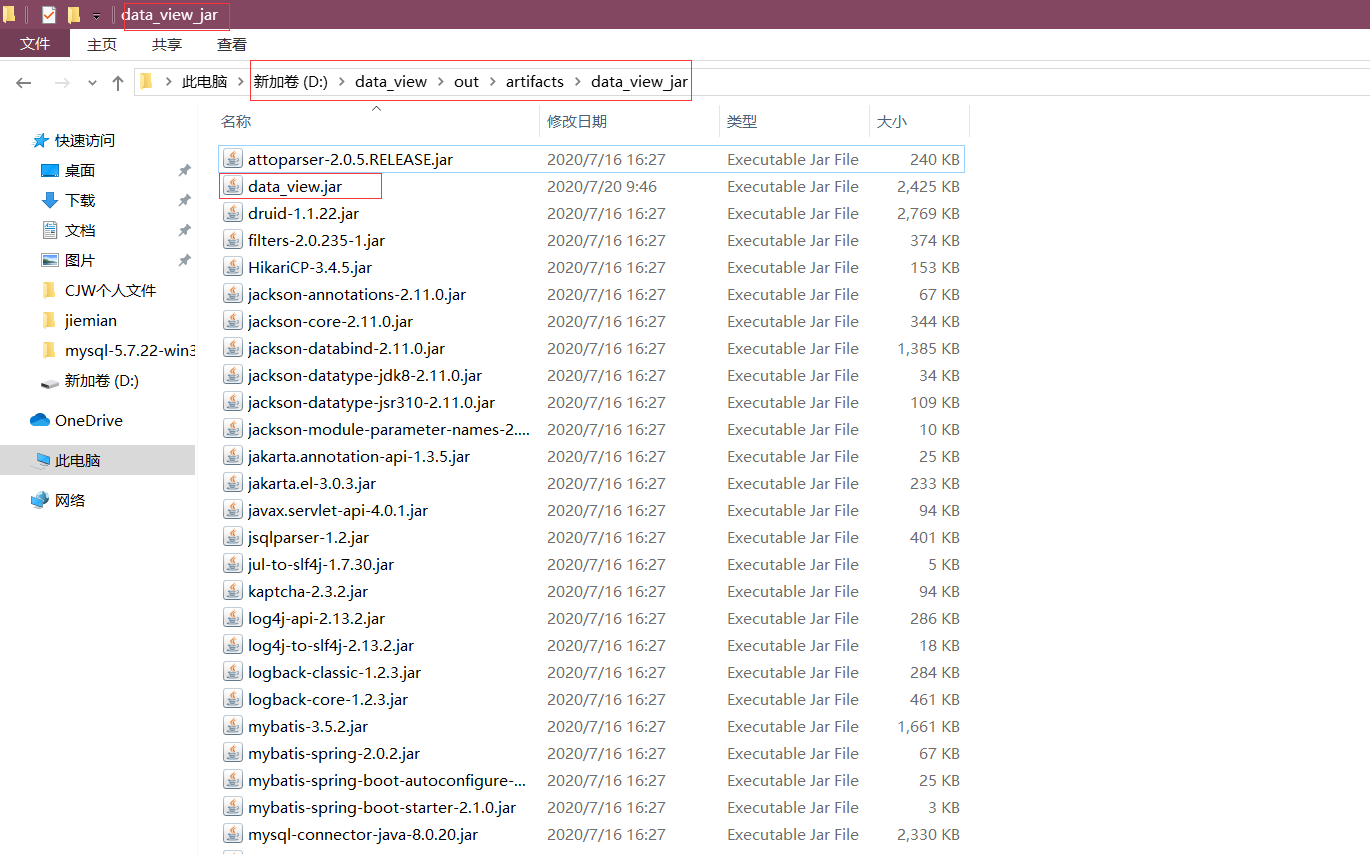This screenshot has height=854, width=1370.
Task: Select OneDrive in navigation pane
Action: click(x=88, y=421)
